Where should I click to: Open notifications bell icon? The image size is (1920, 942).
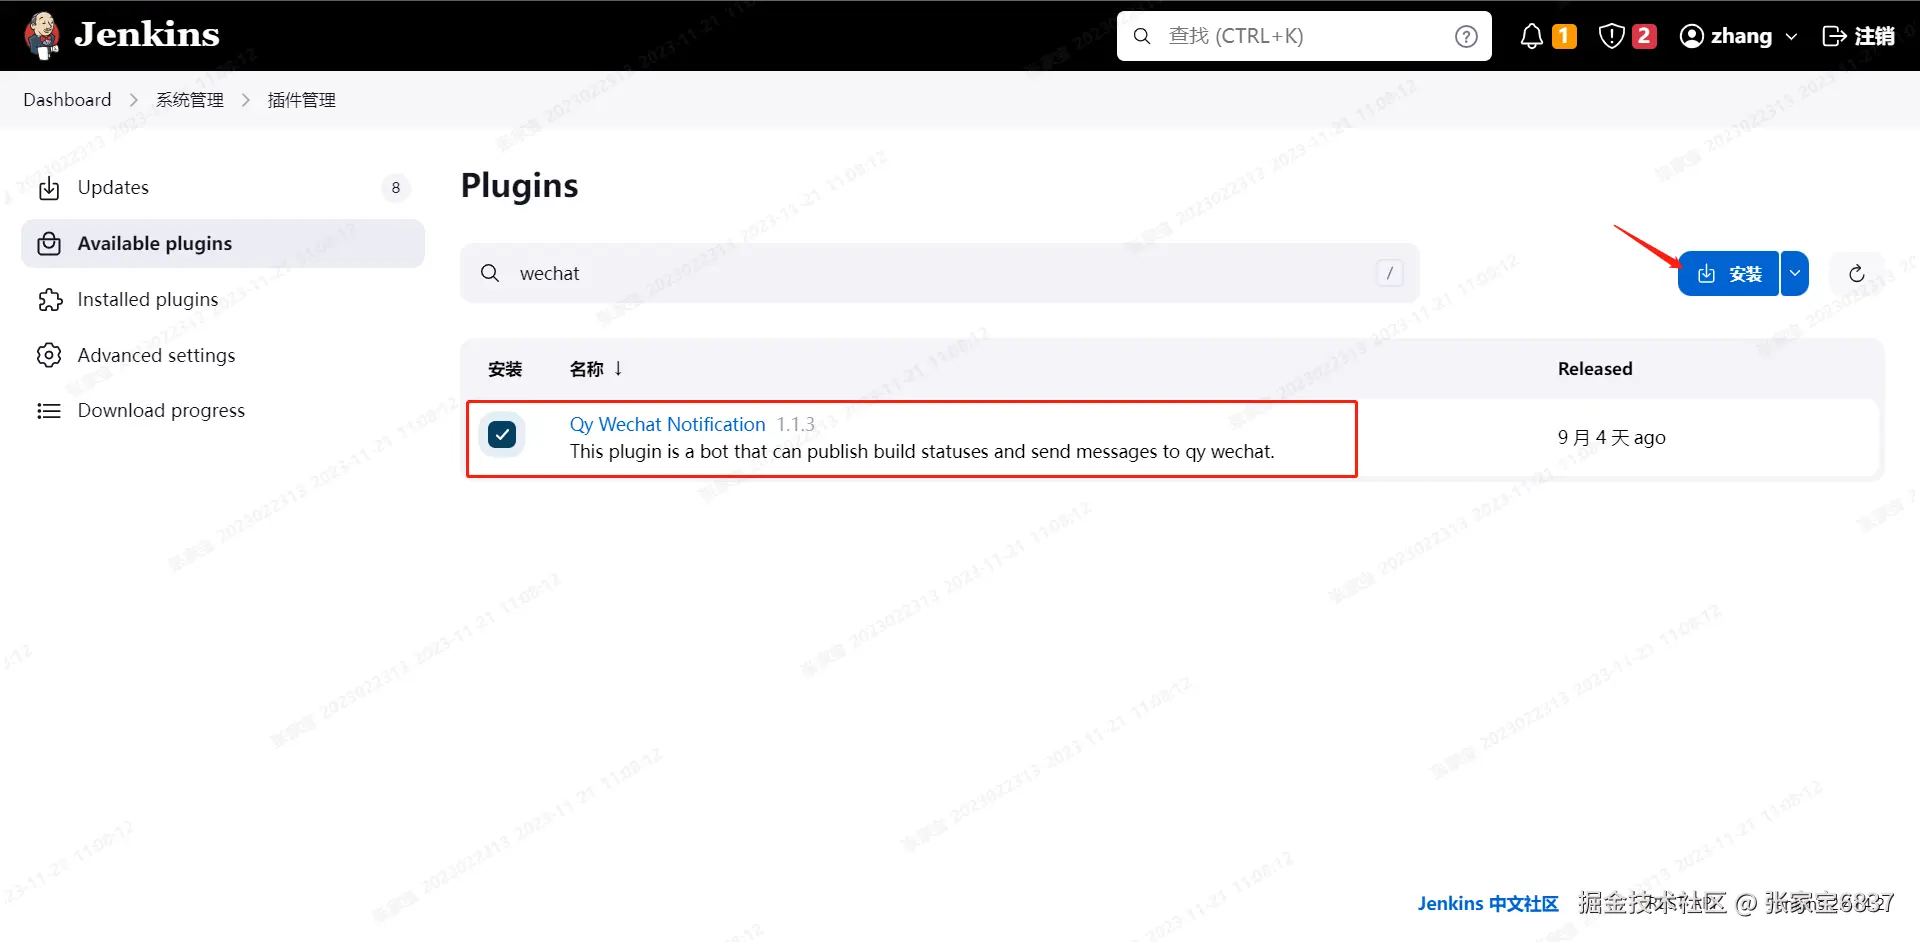1531,37
